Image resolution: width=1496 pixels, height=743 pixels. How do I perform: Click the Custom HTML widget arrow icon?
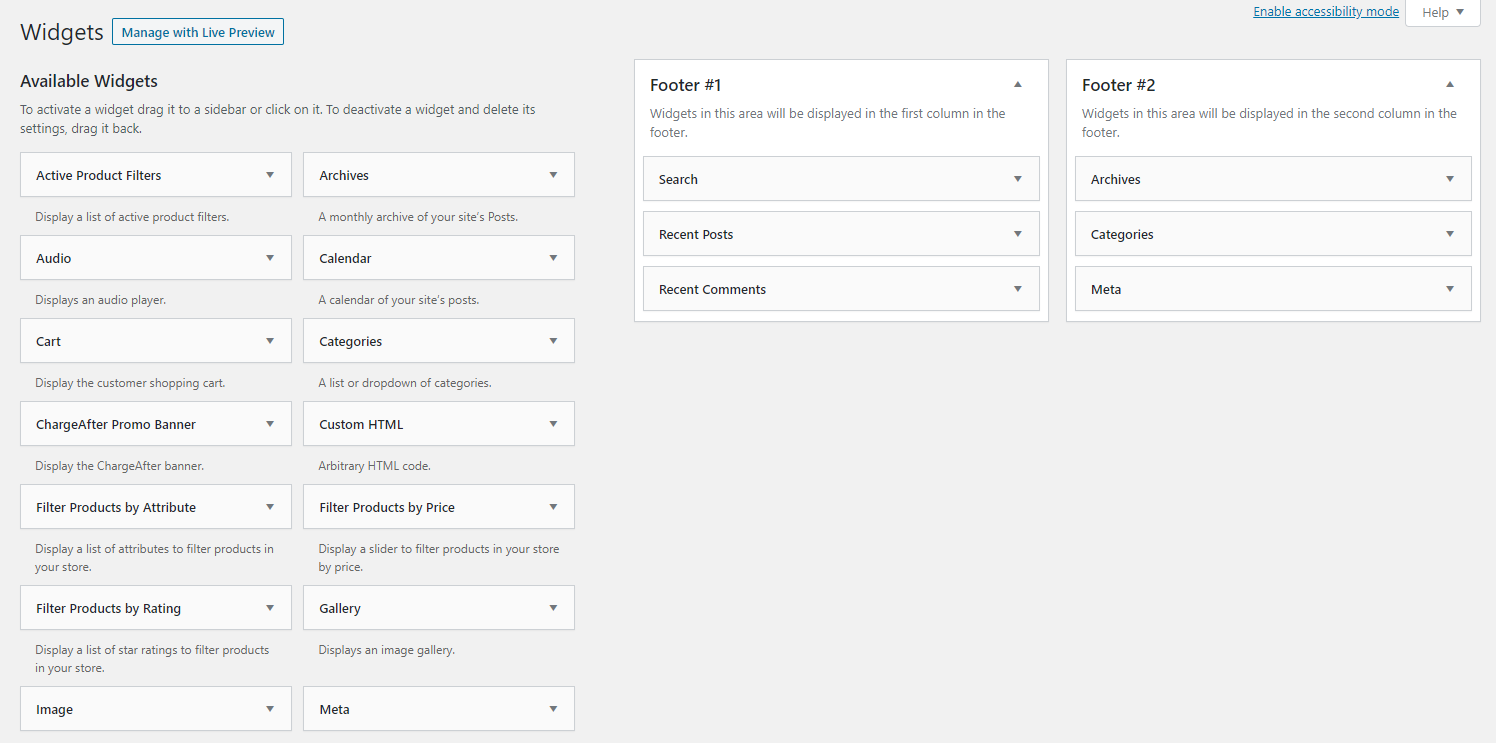553,424
